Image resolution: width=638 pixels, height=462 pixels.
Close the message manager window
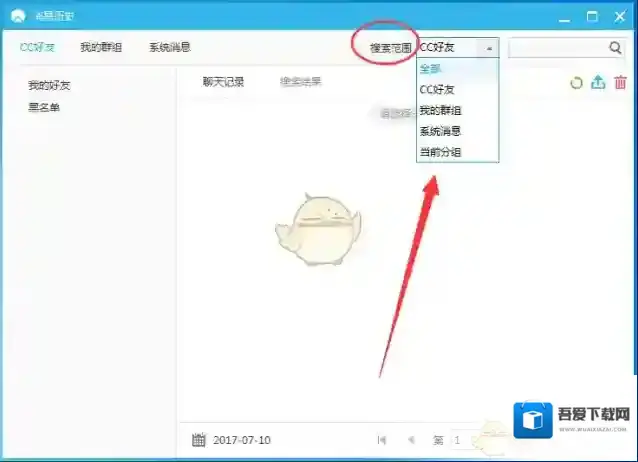620,16
